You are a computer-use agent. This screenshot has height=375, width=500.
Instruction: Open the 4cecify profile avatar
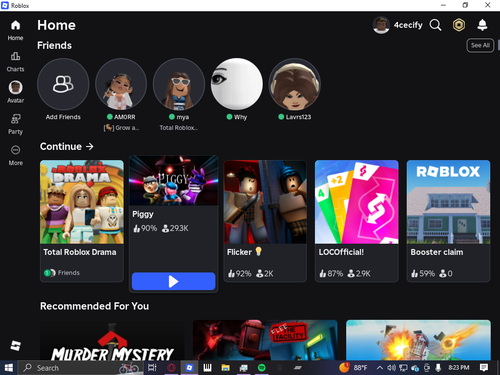[x=381, y=25]
